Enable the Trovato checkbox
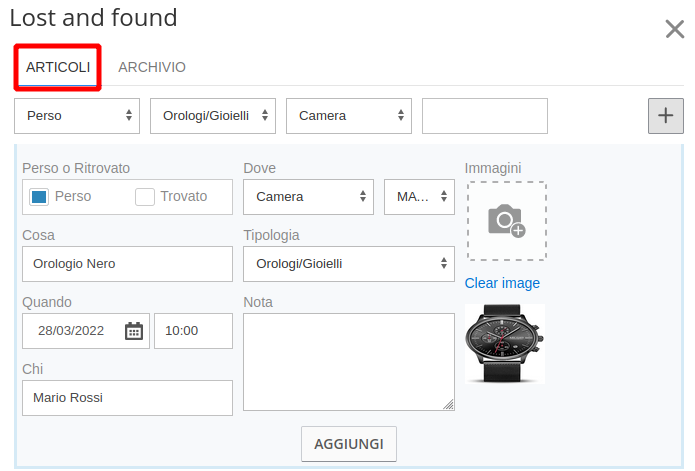Screen dimensions: 695x471 145,197
